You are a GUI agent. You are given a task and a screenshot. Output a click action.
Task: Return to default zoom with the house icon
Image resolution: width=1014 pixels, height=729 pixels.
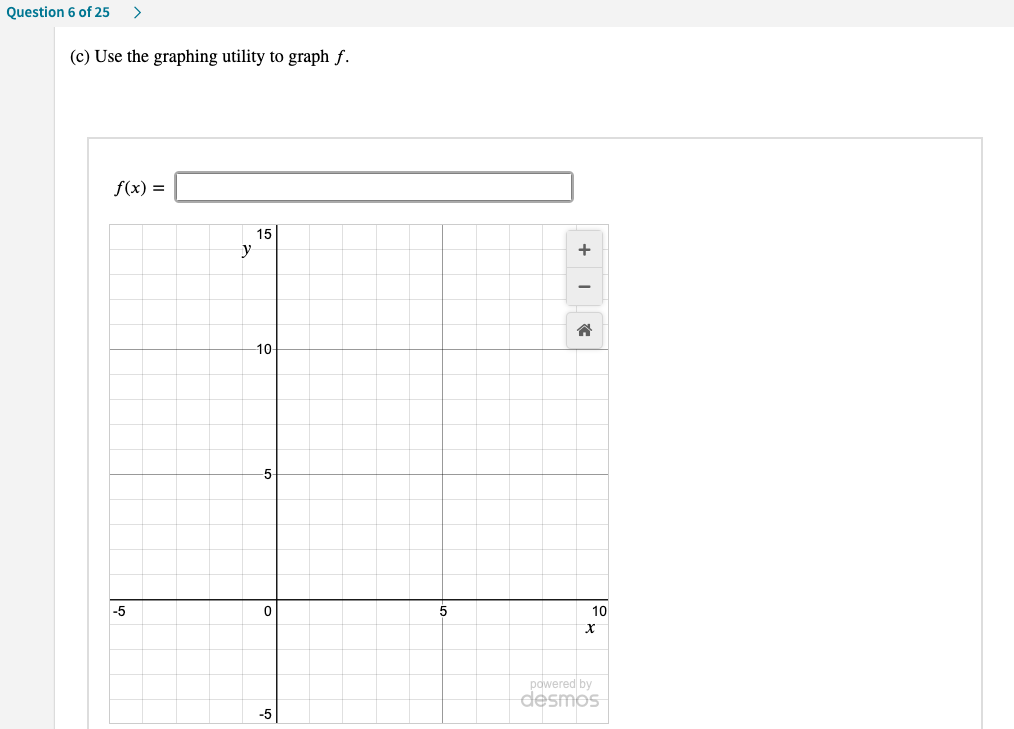pos(584,330)
